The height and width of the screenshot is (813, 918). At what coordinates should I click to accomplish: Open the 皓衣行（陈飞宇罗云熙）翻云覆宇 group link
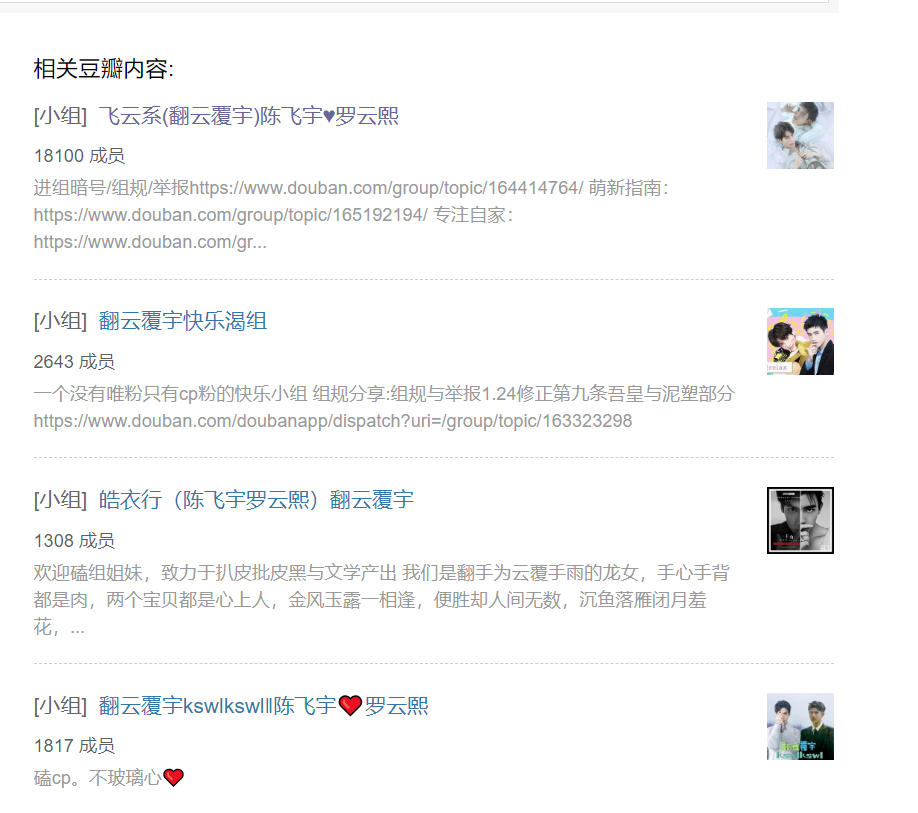(x=256, y=500)
